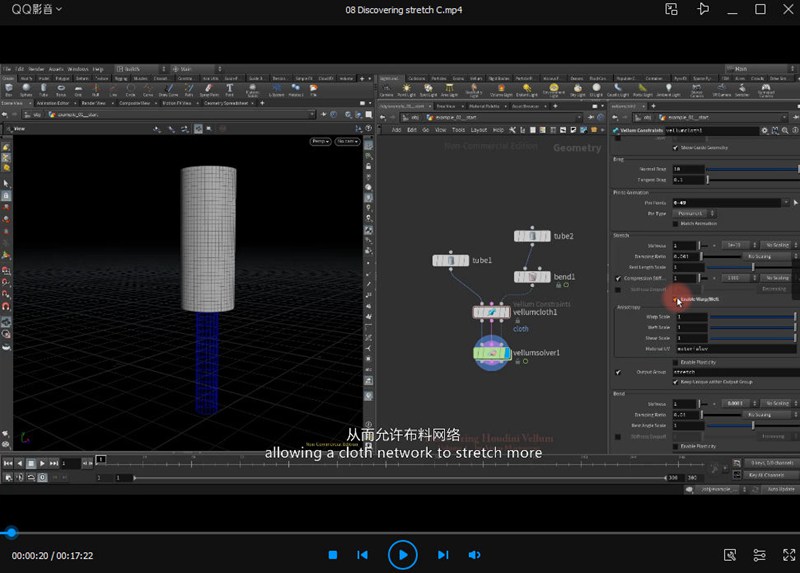Toggle the Enable Warp/Weft checkbox
800x573 pixels.
click(673, 299)
